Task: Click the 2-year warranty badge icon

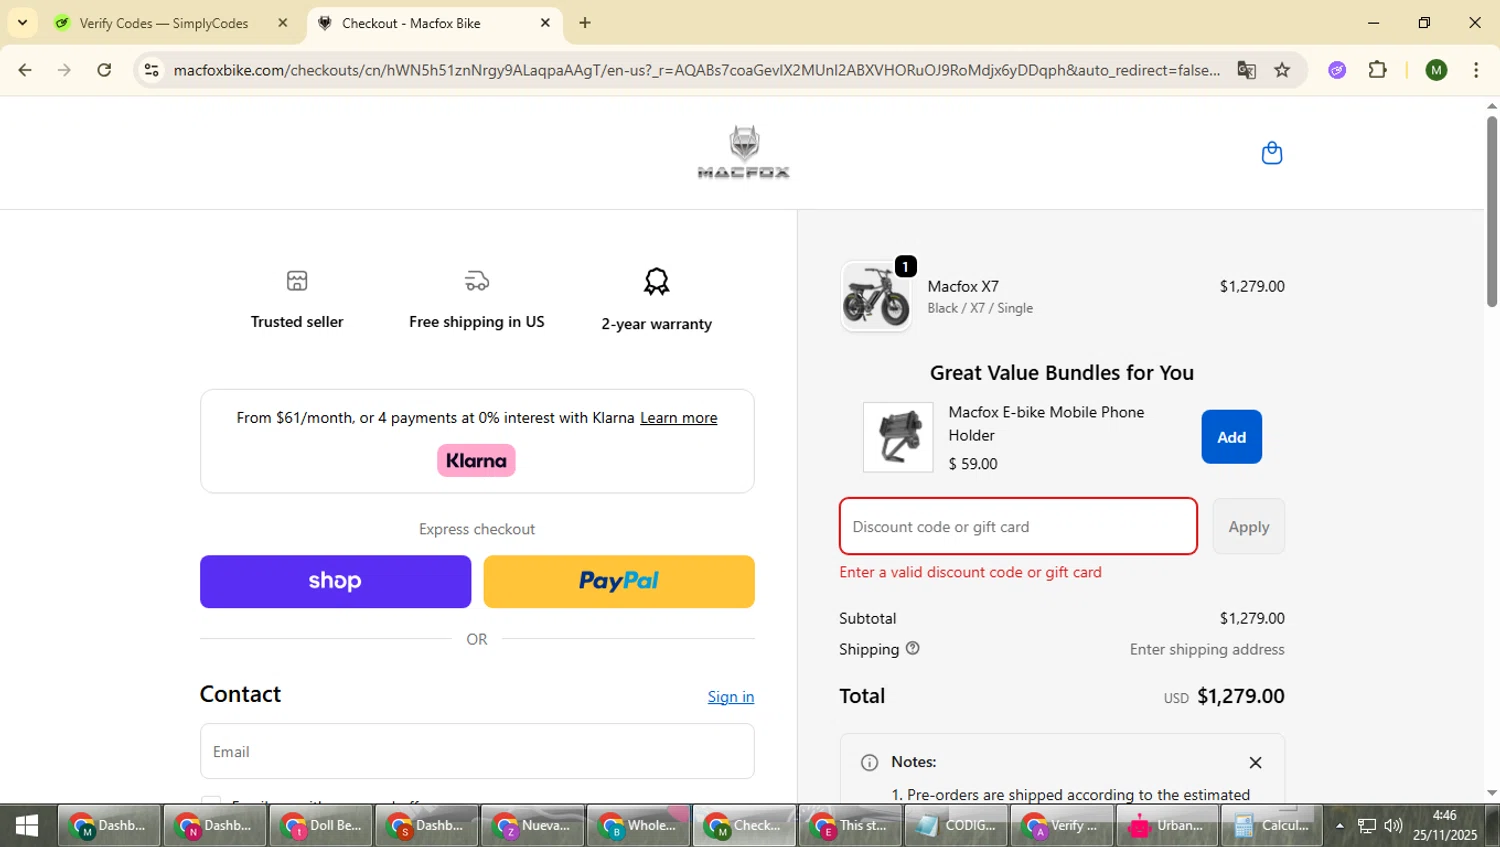Action: coord(656,282)
